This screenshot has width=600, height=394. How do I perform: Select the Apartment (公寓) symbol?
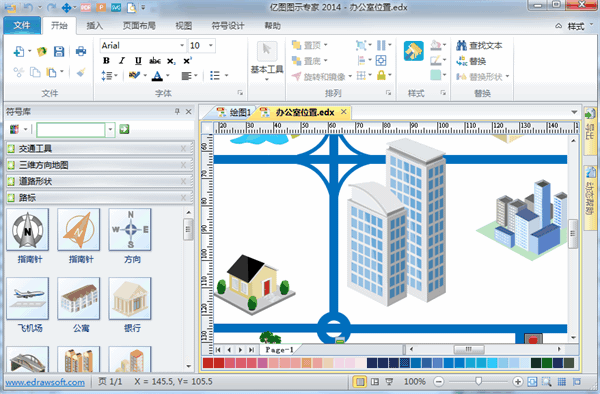click(x=79, y=299)
